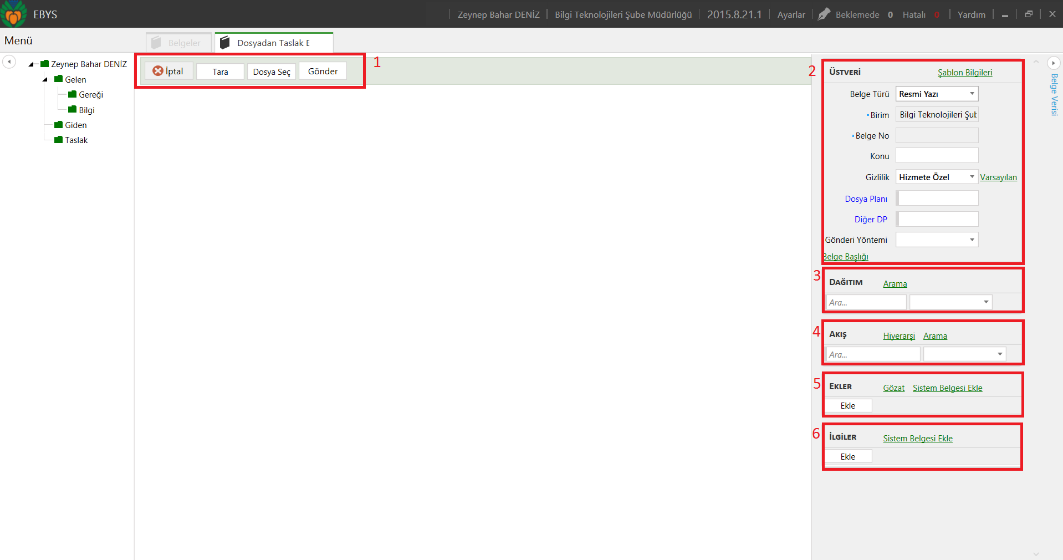Click the Hiyerarşi link in Akış
Screen dimensions: 1063x560
click(x=899, y=336)
